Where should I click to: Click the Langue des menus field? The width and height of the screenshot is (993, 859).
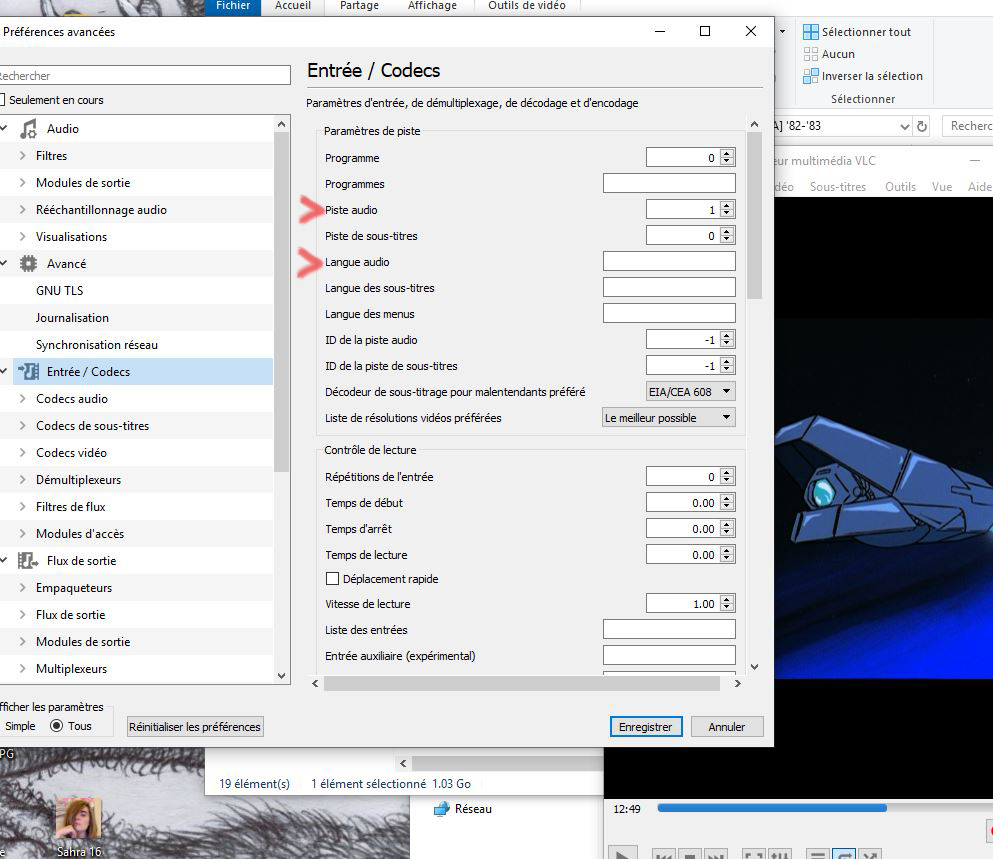pyautogui.click(x=669, y=314)
